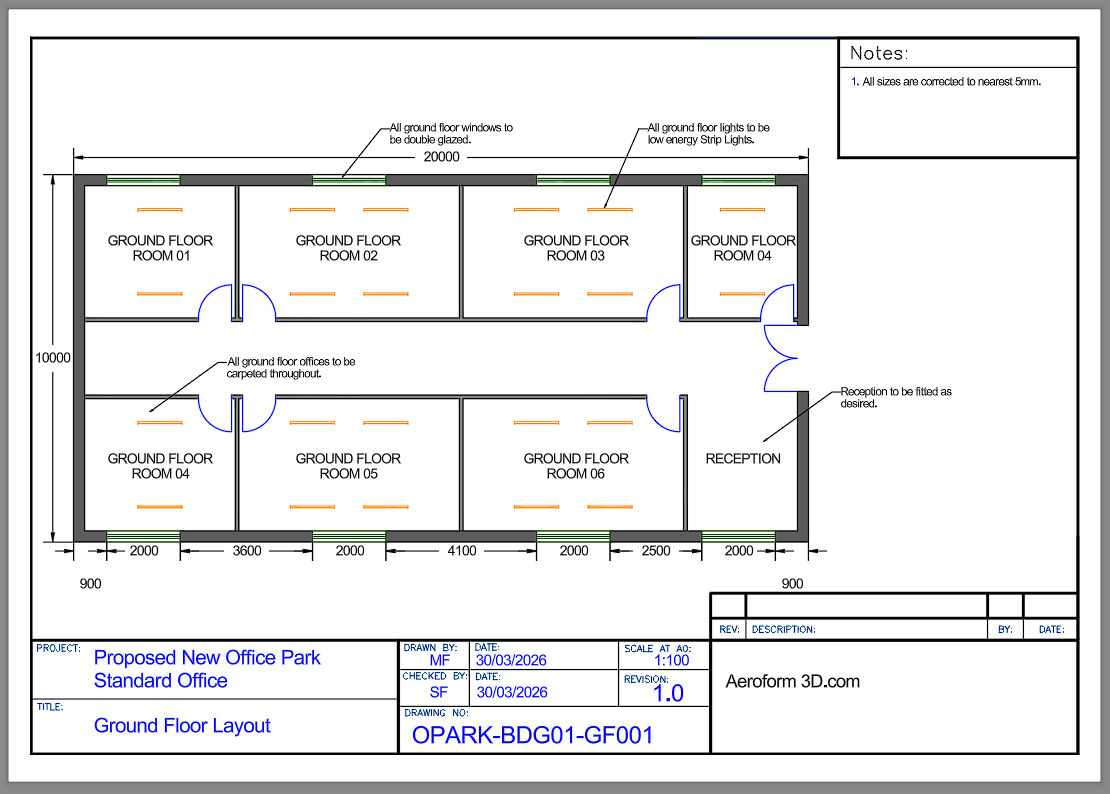Click the 'Aeroform 3D.com' company text
This screenshot has width=1110, height=794.
(792, 681)
